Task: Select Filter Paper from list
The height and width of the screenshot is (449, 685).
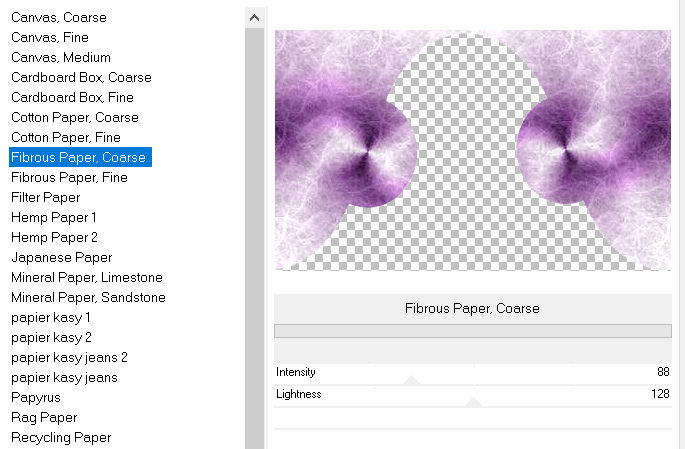Action: click(45, 197)
